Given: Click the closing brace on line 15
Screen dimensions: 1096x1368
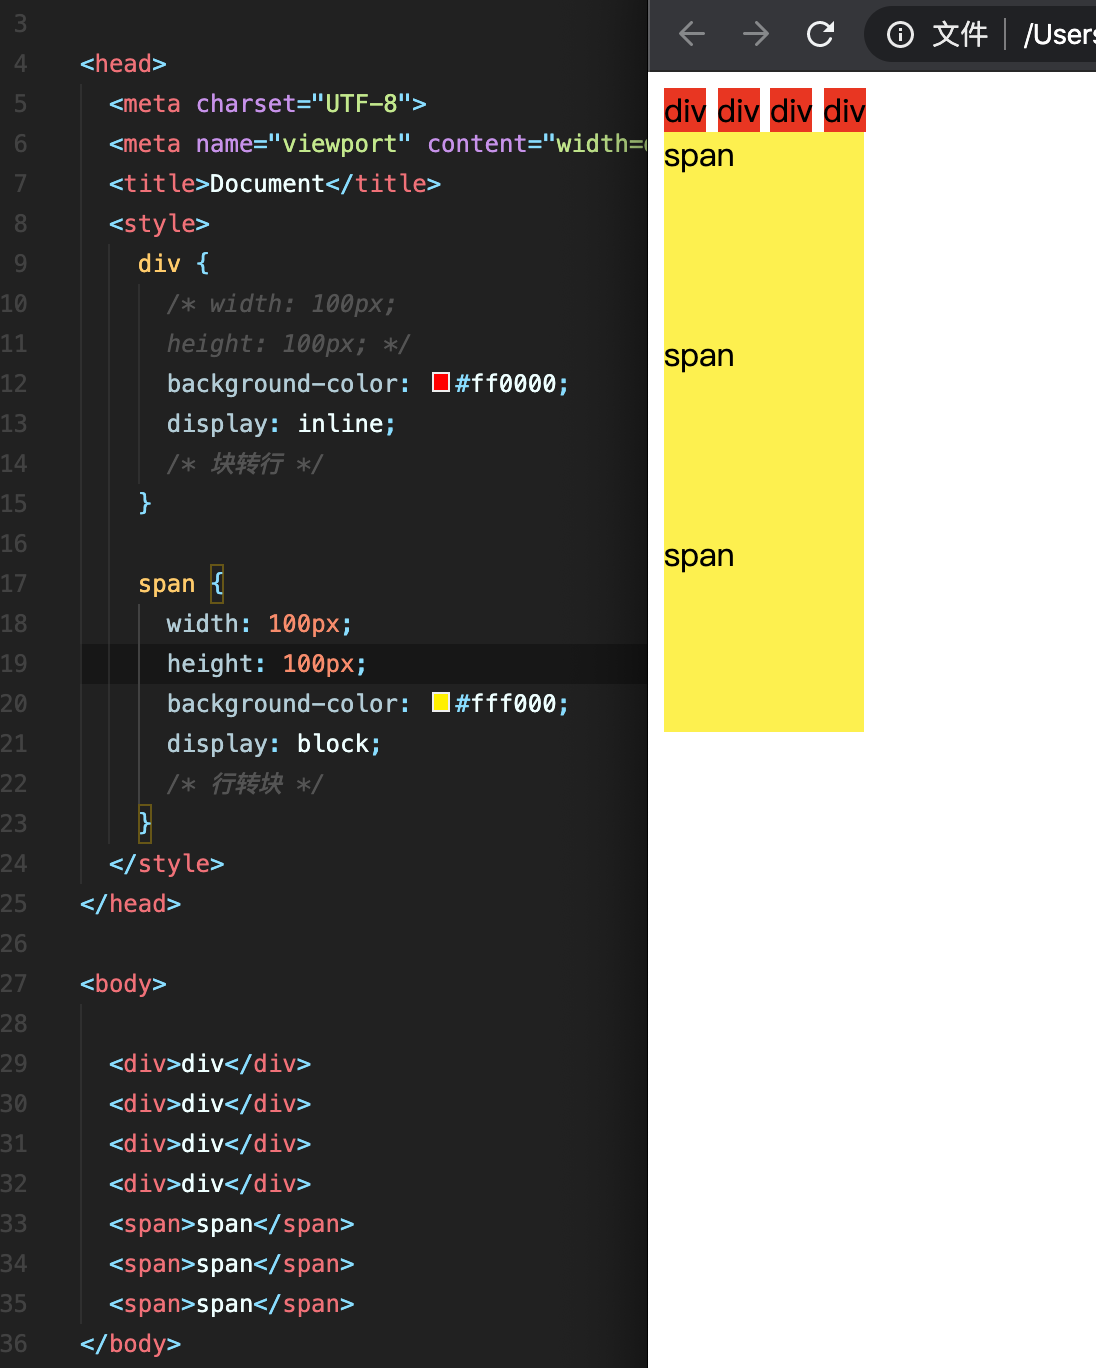Looking at the screenshot, I should tap(145, 502).
